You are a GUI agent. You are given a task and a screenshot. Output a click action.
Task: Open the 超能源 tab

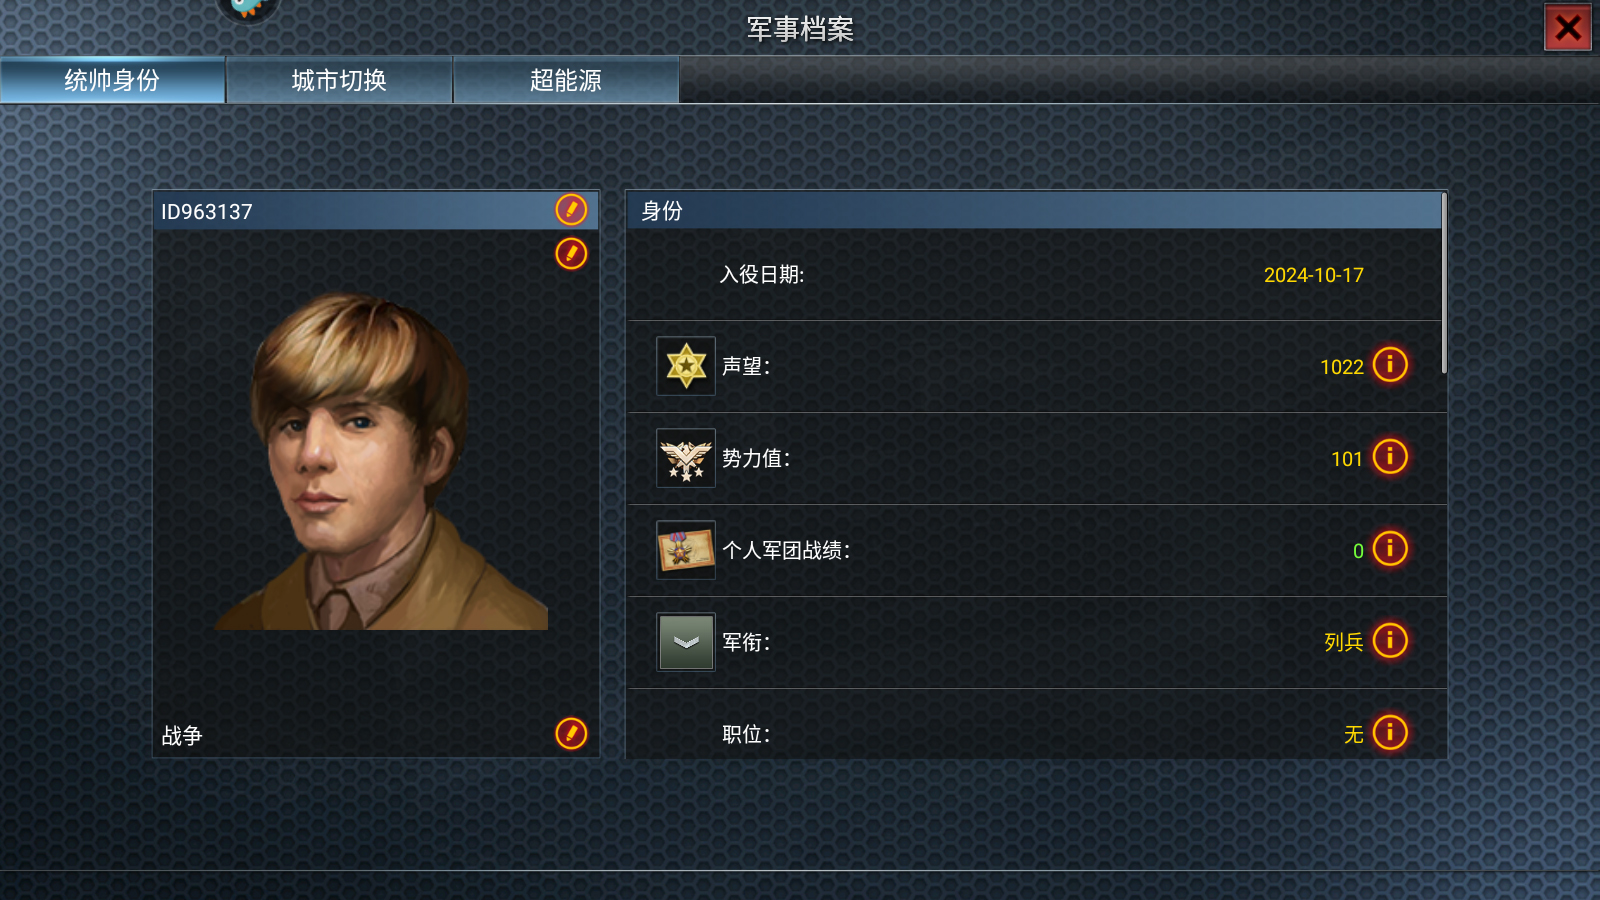click(566, 80)
